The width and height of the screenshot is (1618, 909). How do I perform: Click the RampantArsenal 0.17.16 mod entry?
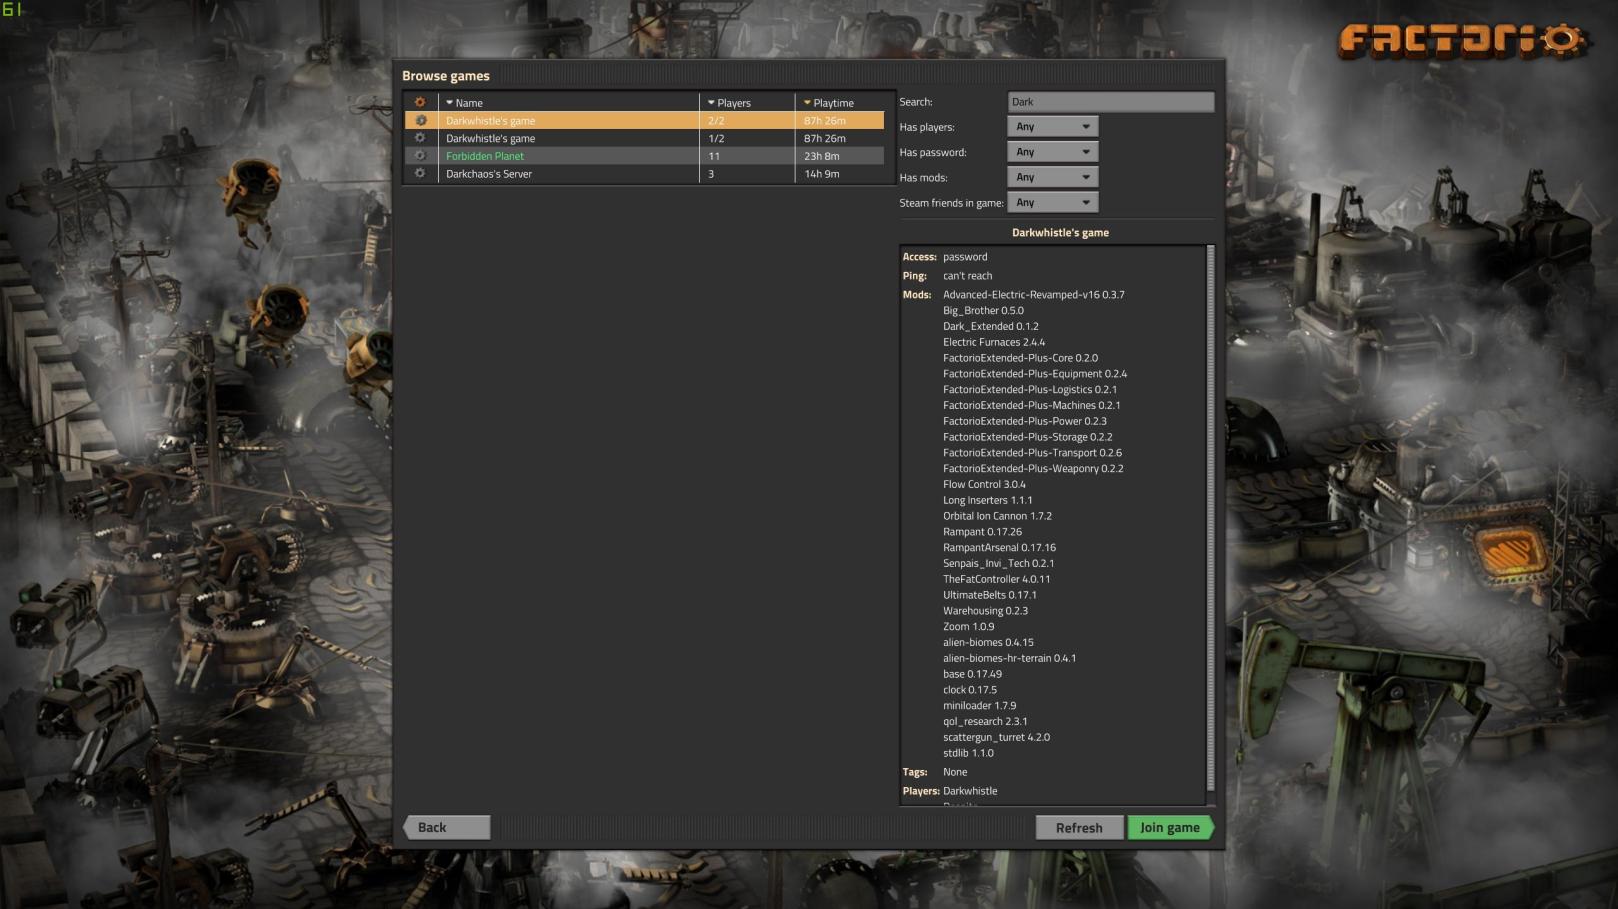(x=999, y=548)
